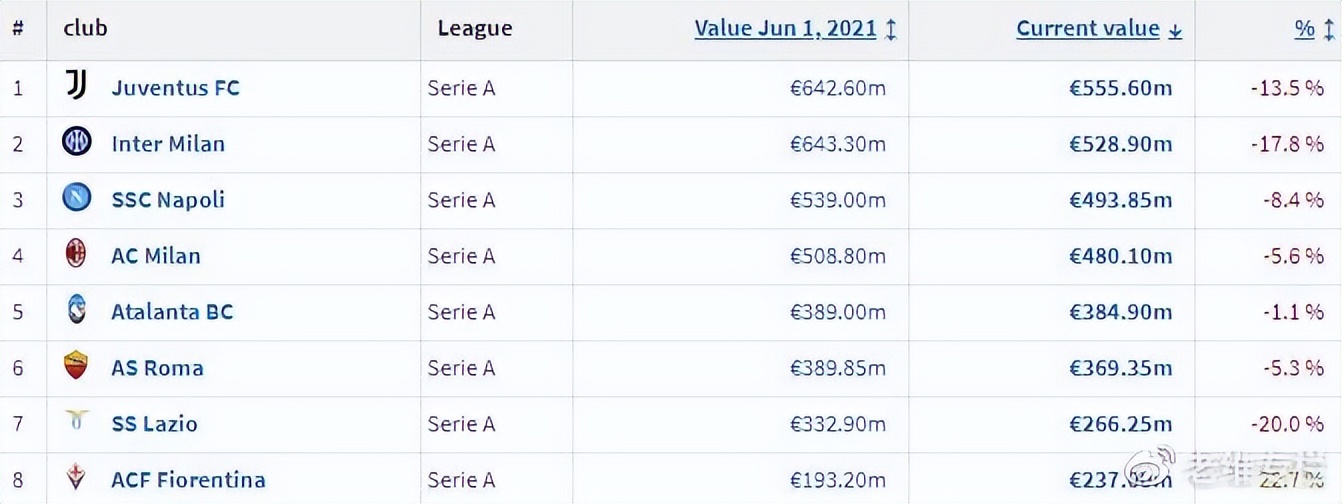The image size is (1342, 504).
Task: Click the Atalanta BC club crest icon
Action: 76,311
